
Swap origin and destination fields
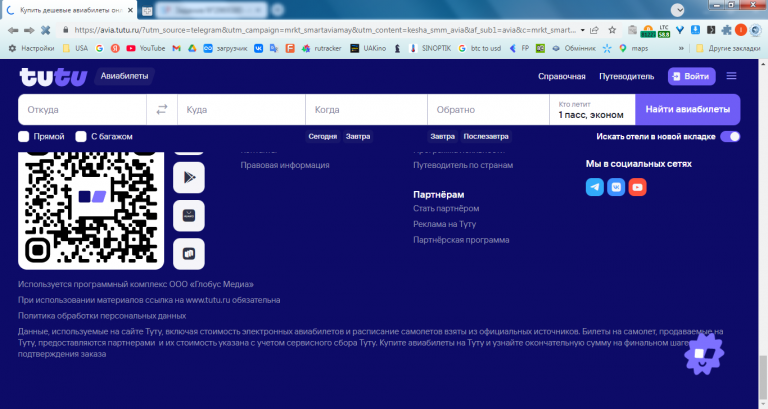[x=162, y=109]
